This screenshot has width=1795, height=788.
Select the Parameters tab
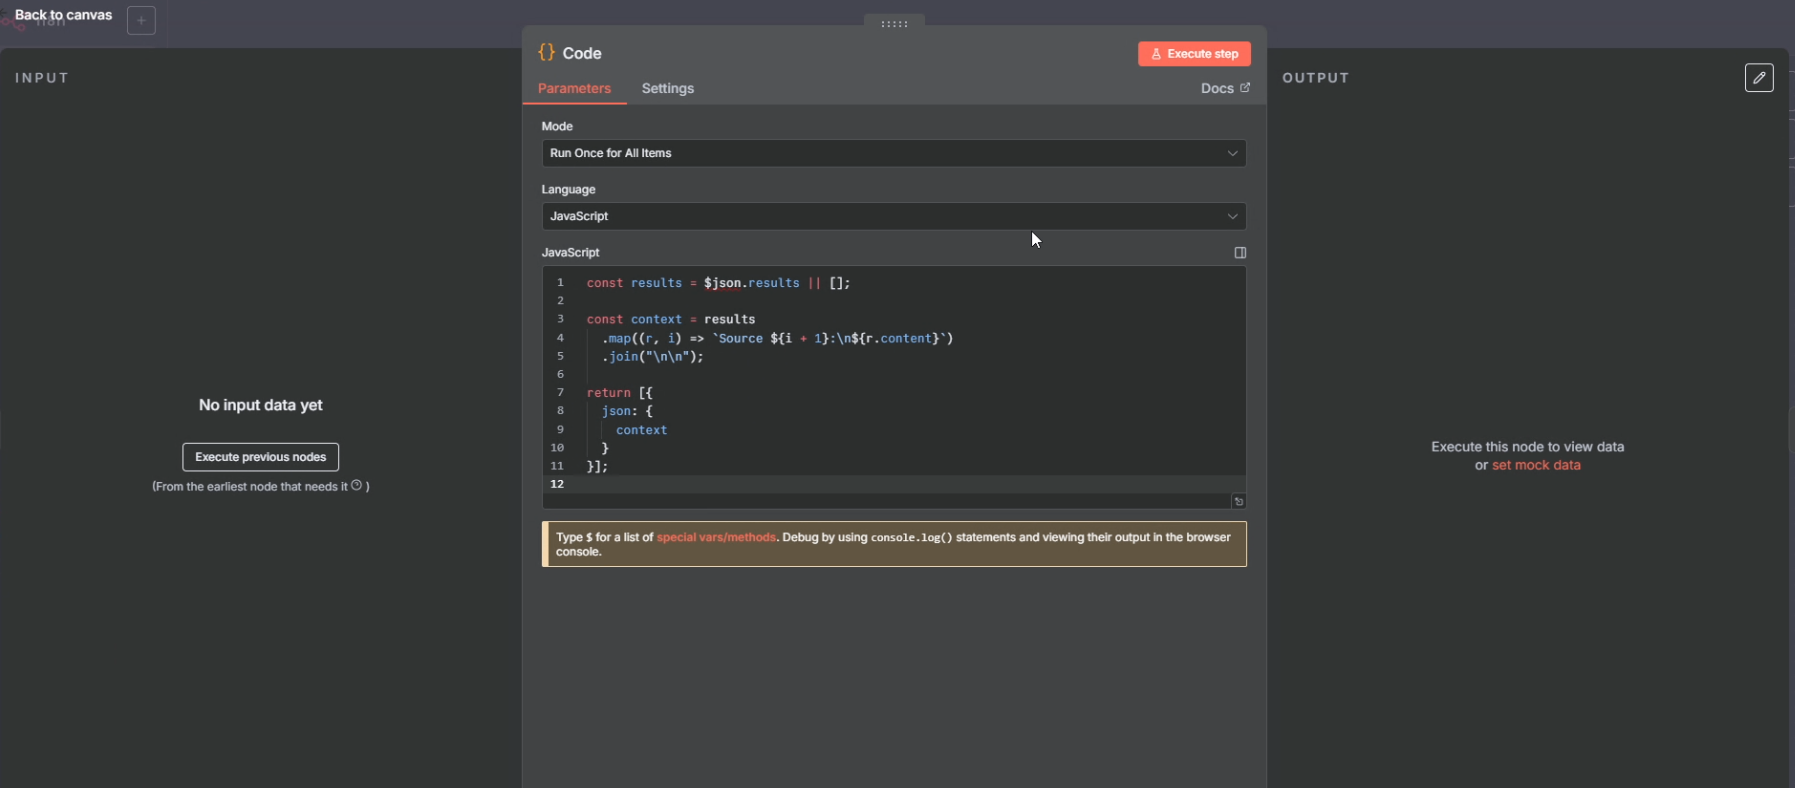[x=574, y=89]
